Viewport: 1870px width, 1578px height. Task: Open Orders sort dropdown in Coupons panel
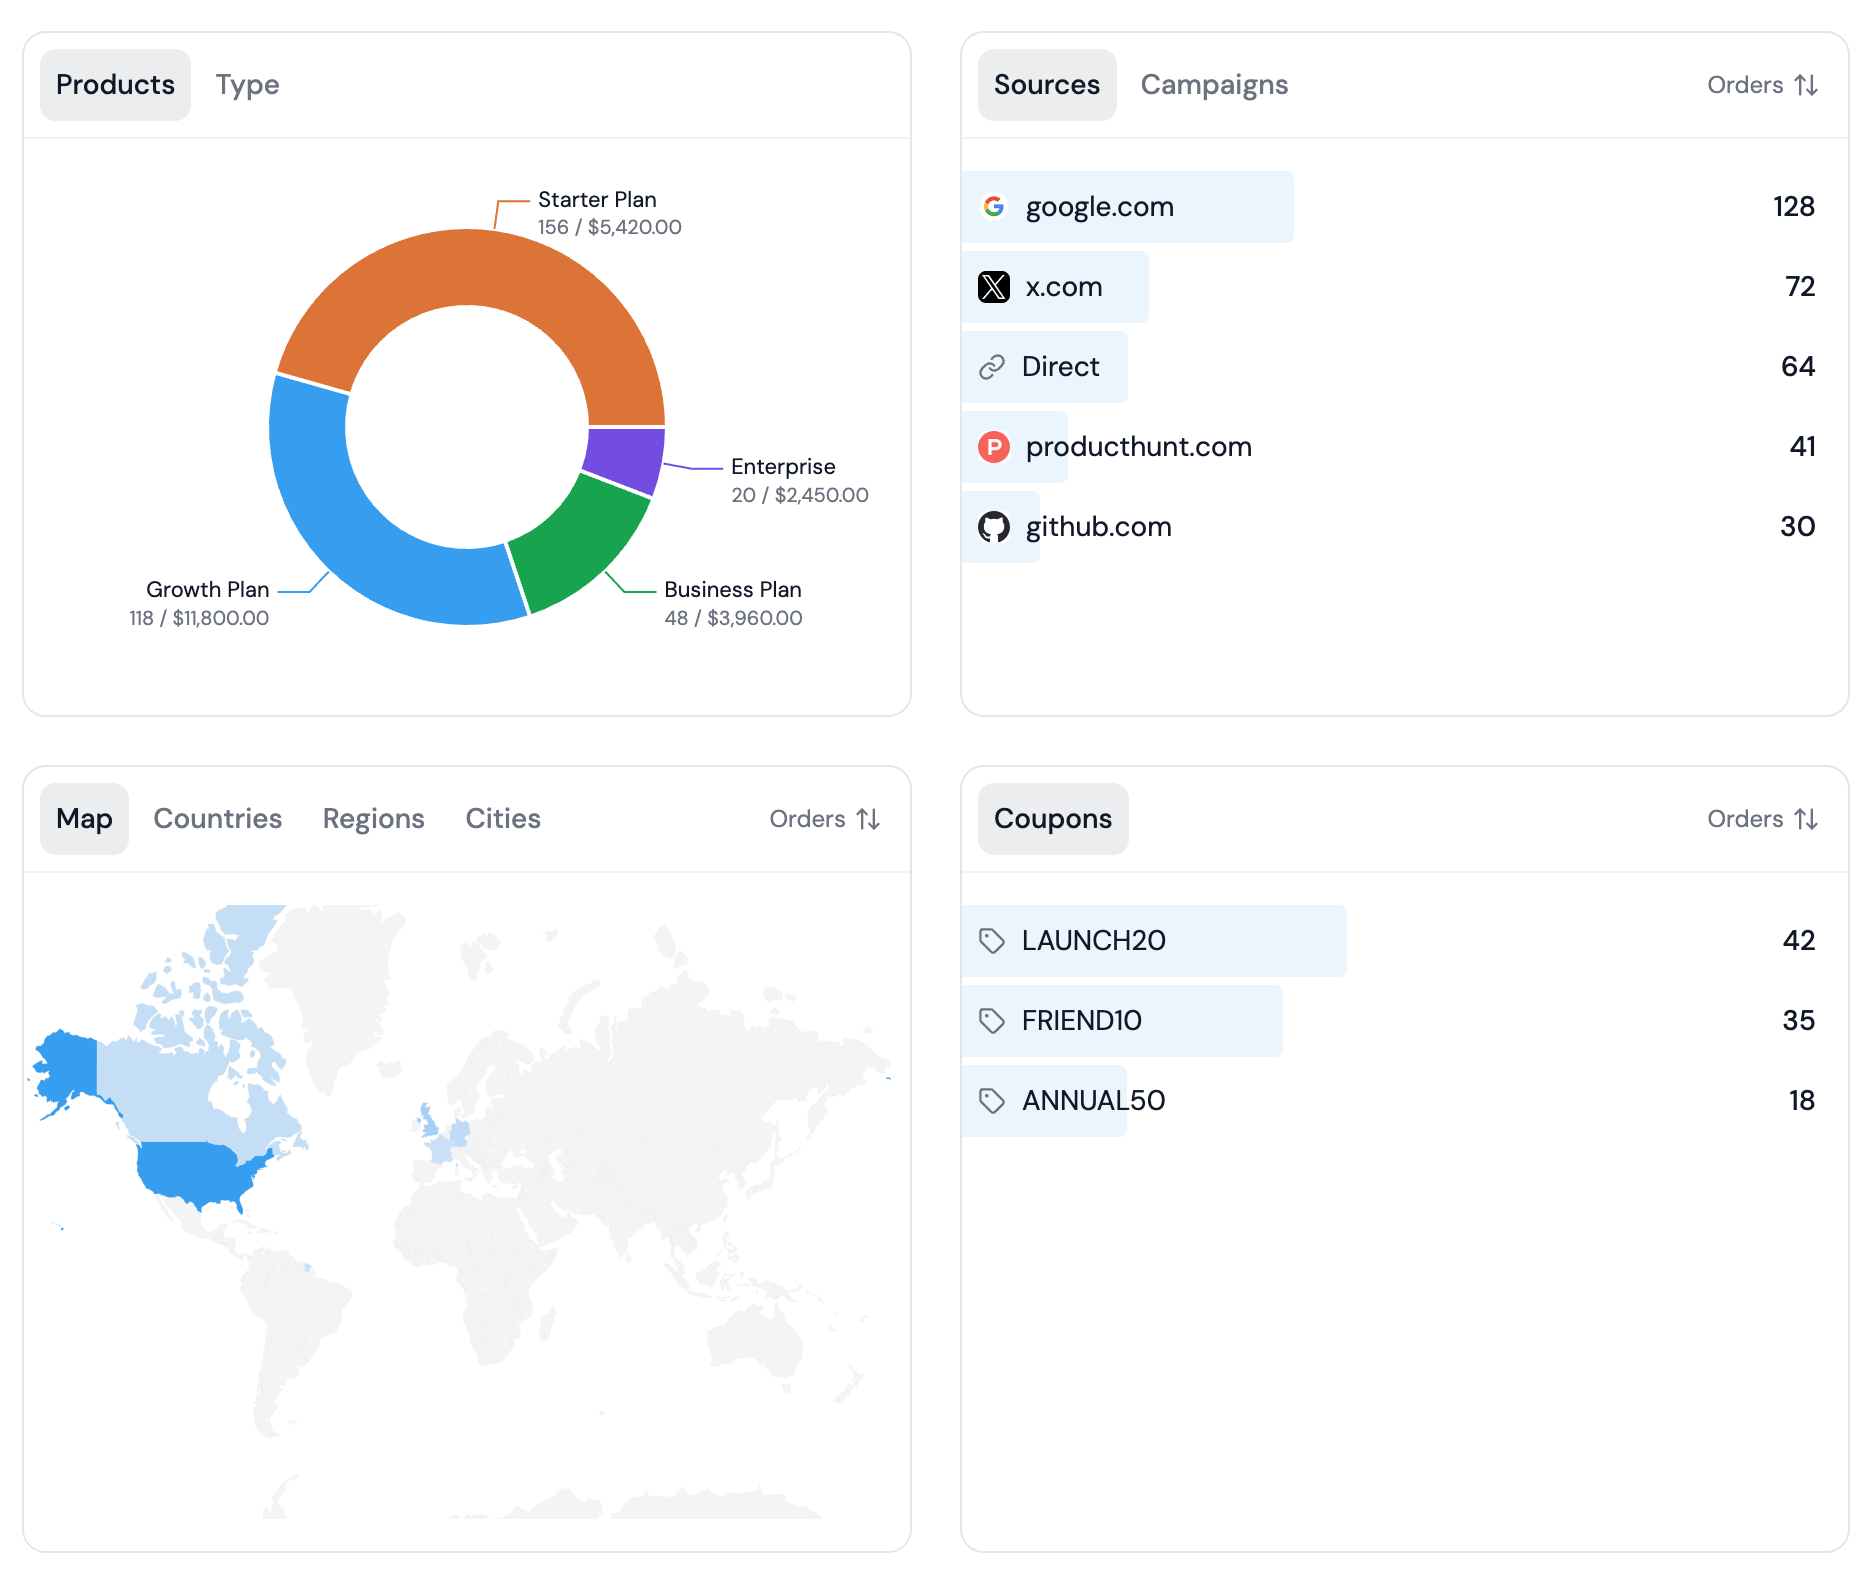click(1761, 819)
